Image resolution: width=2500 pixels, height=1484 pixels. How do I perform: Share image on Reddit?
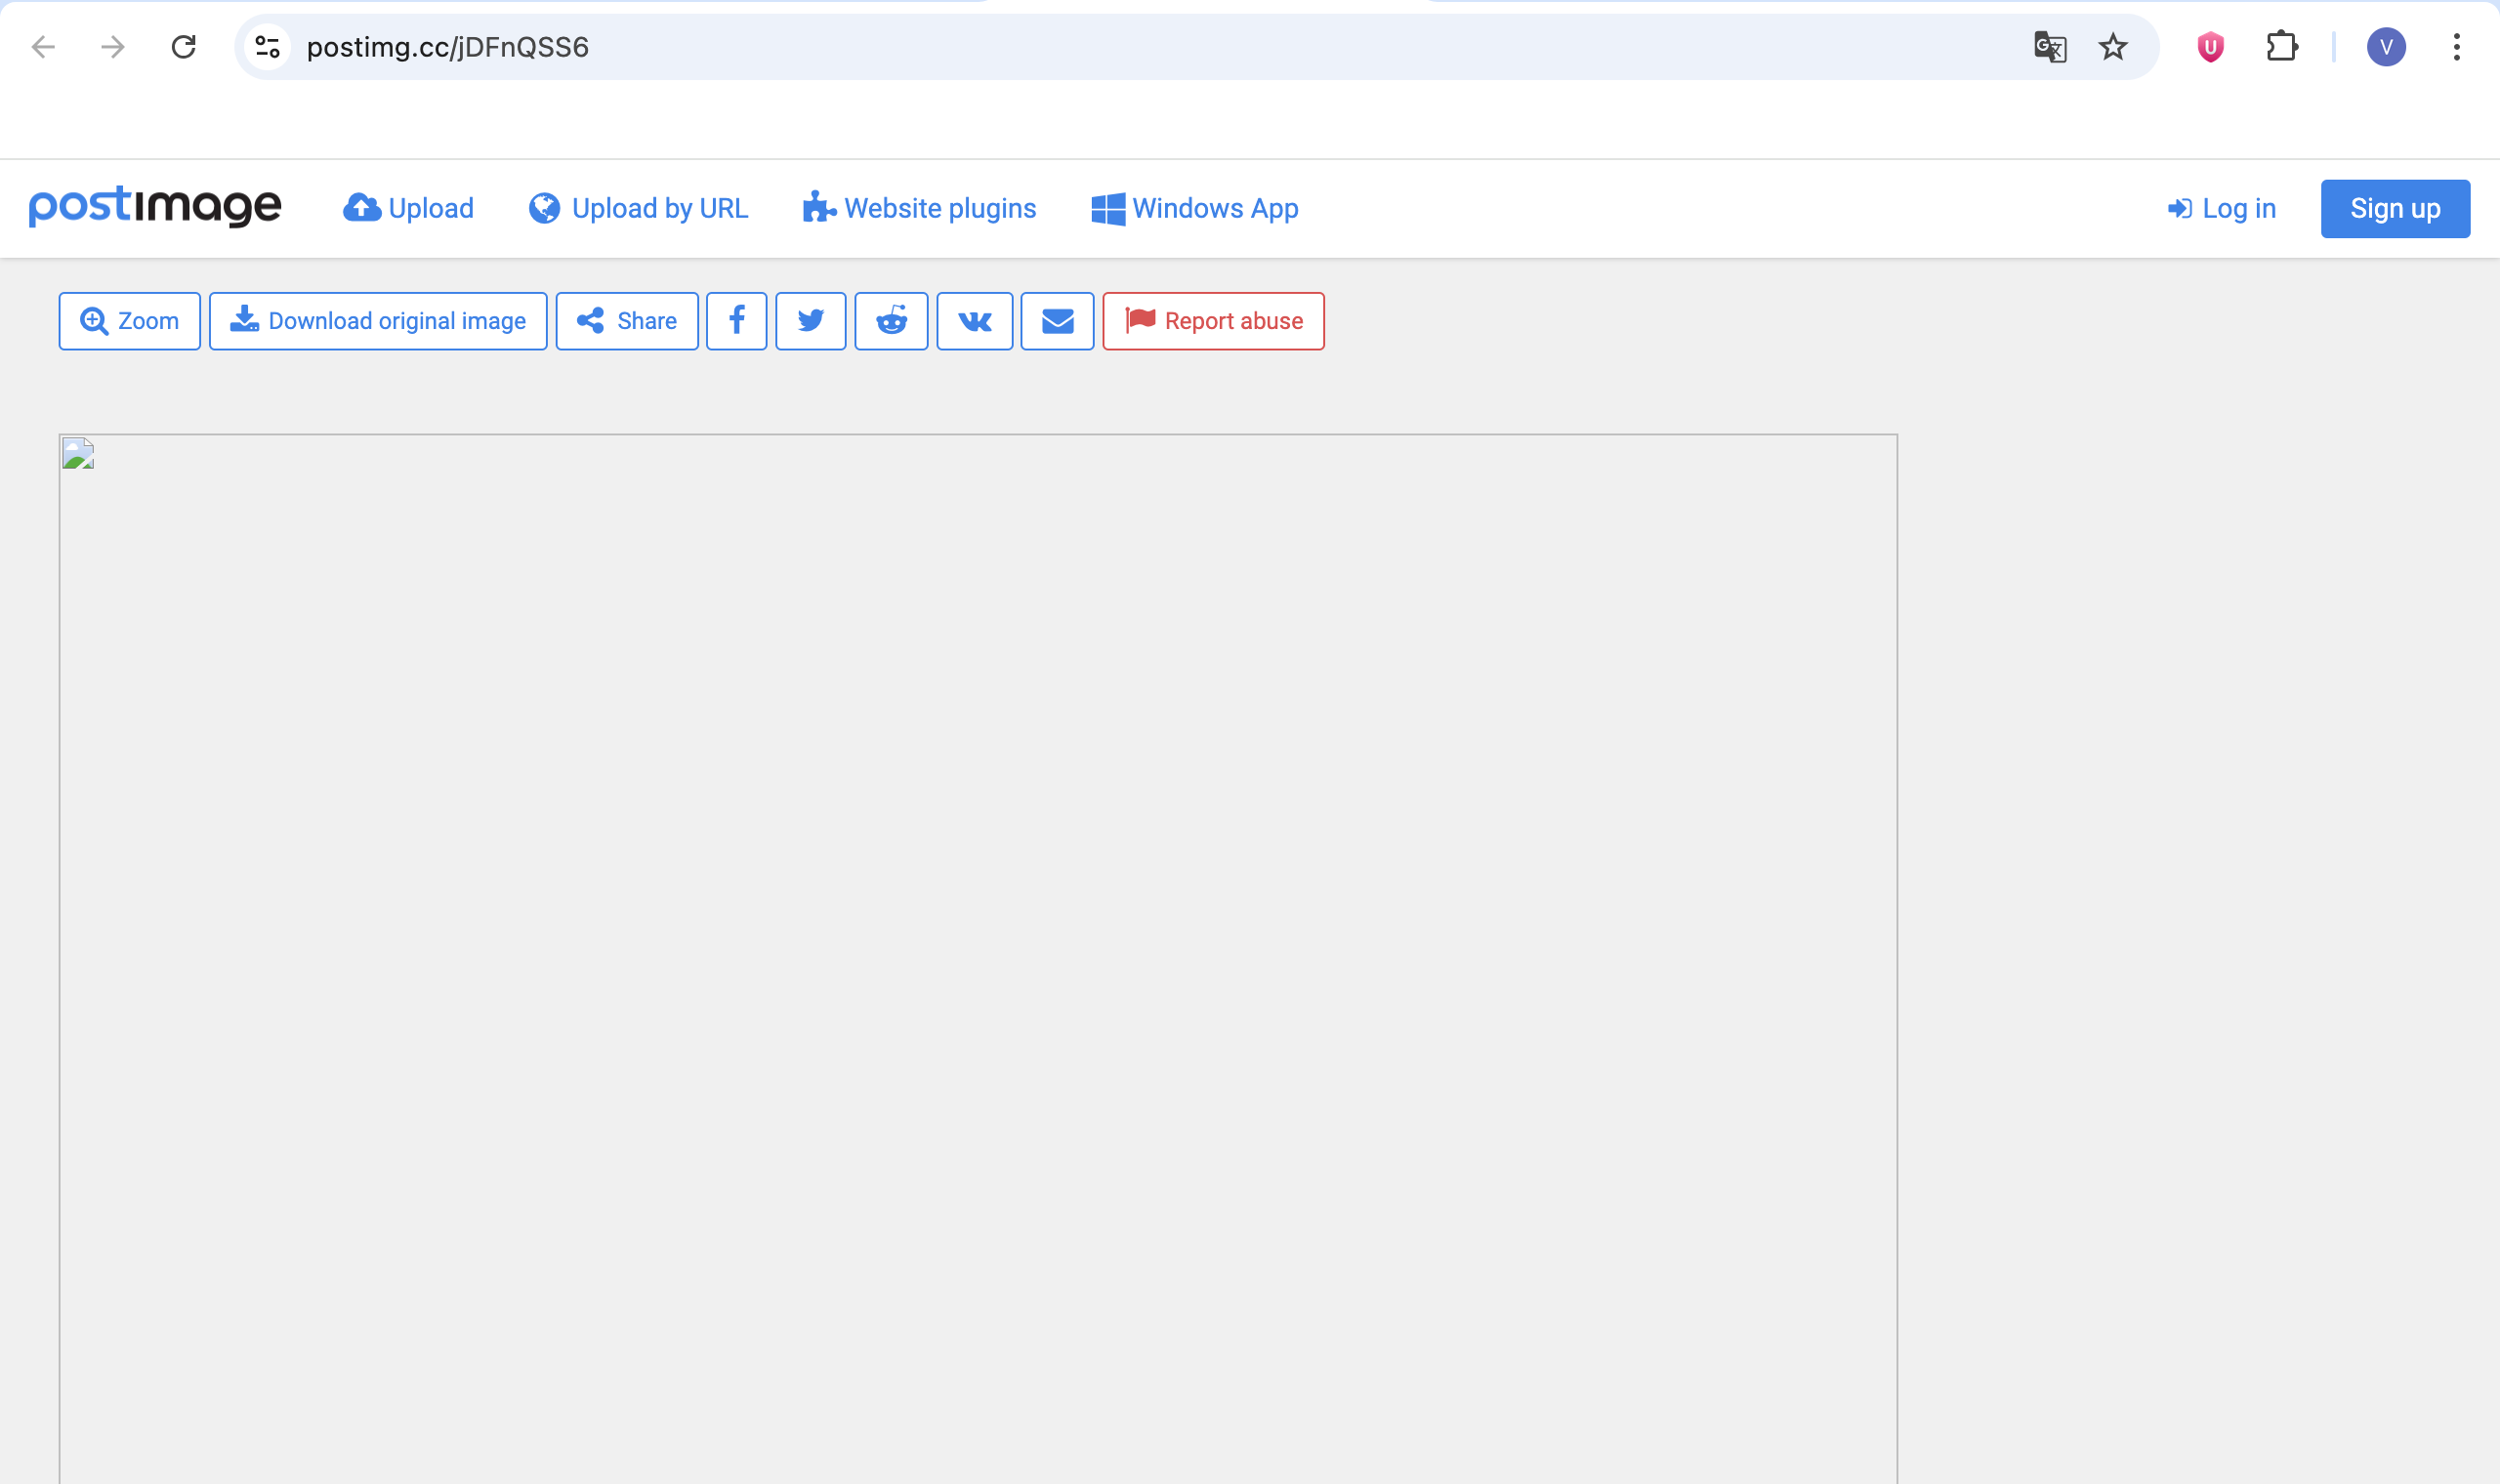(x=891, y=321)
